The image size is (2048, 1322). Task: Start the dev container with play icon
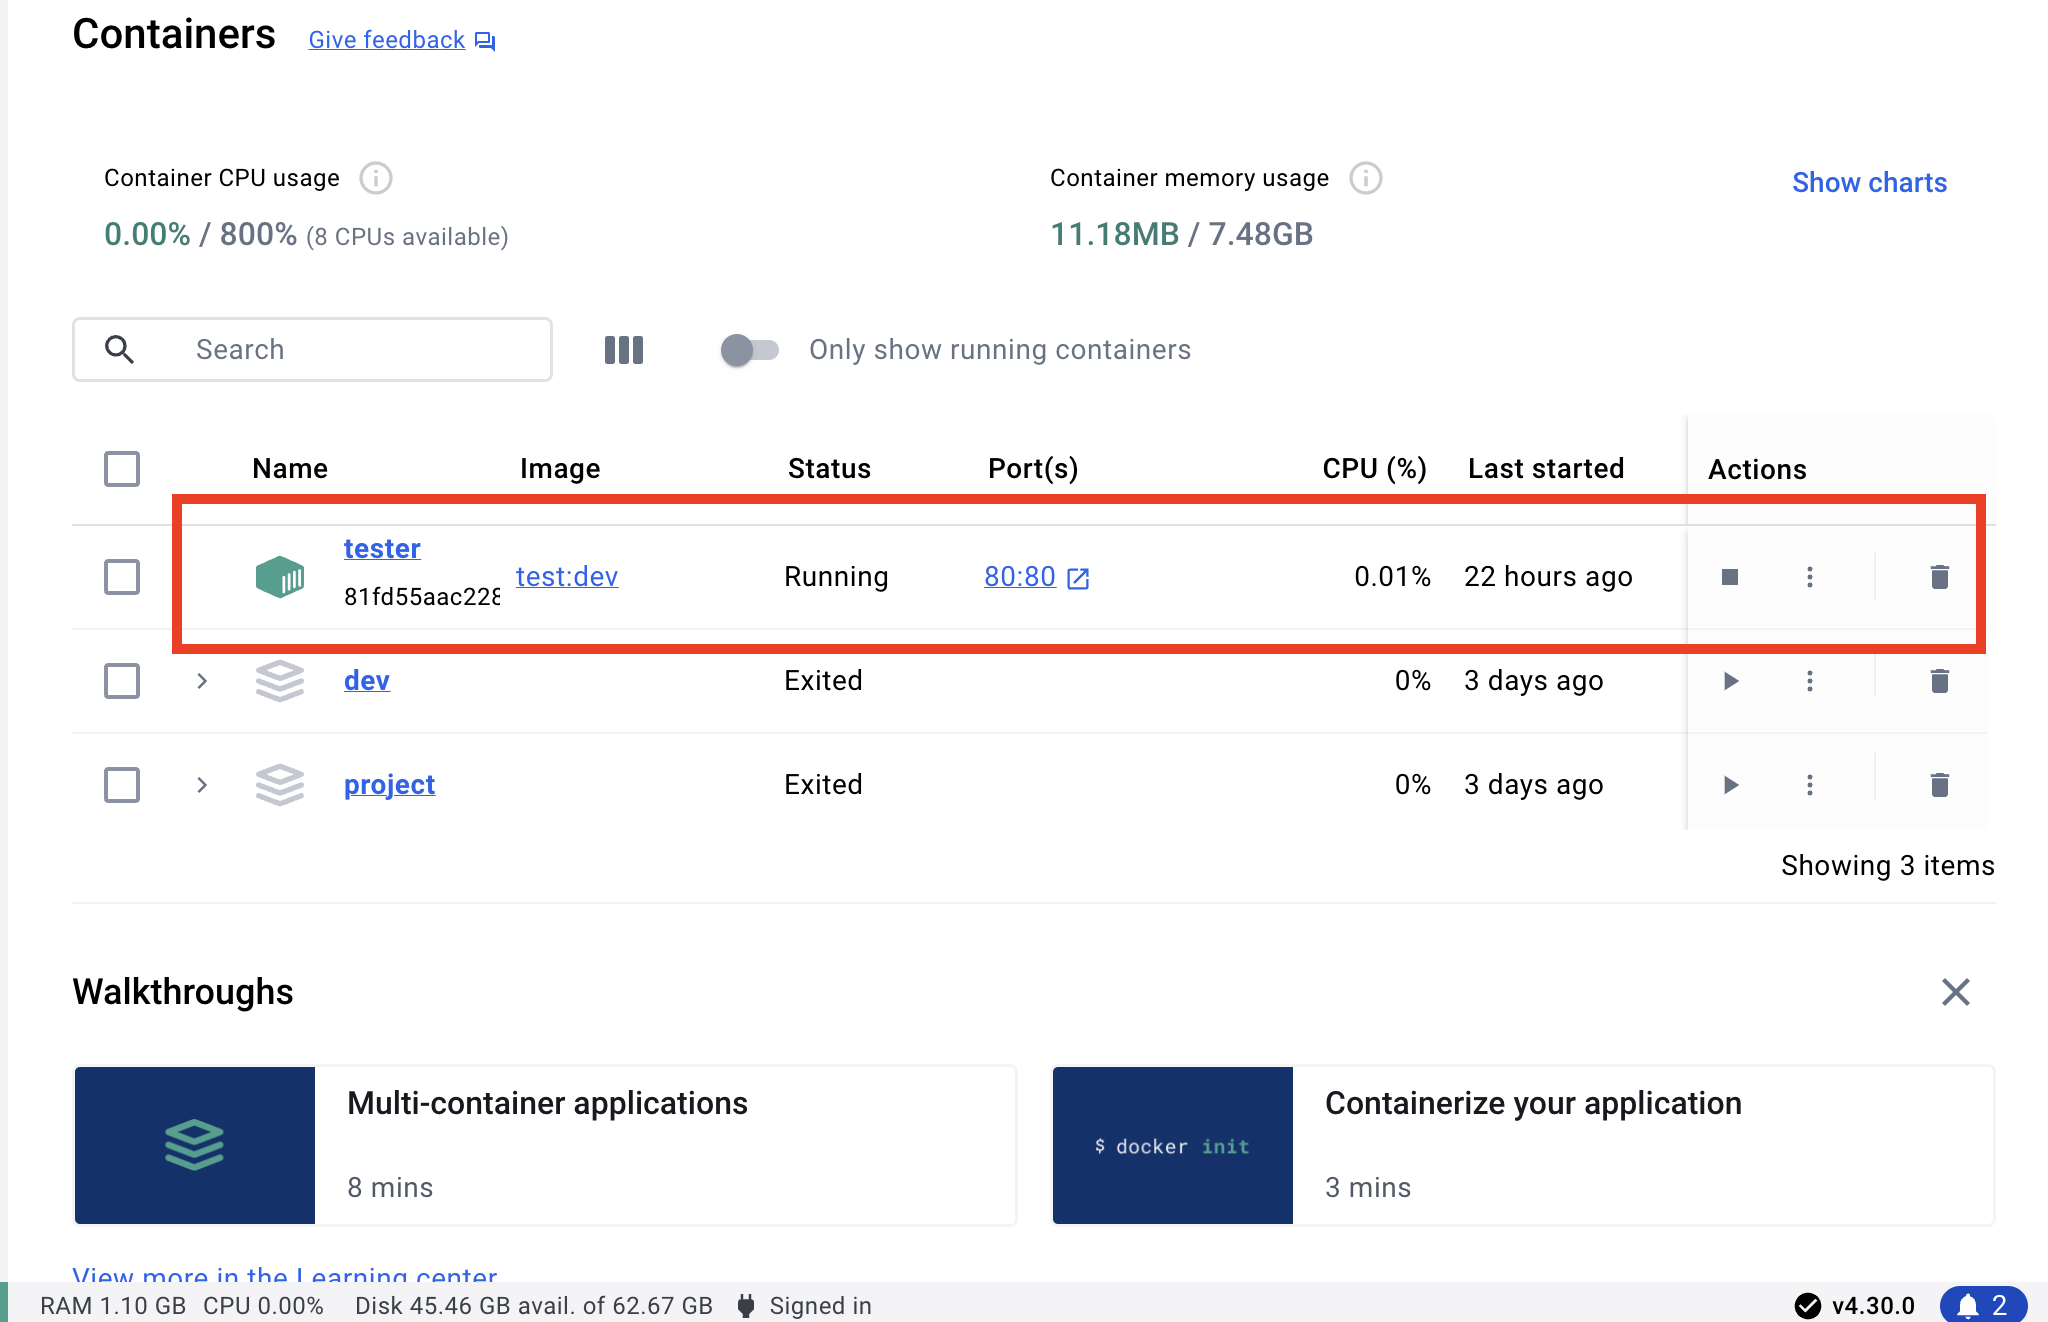1731,681
